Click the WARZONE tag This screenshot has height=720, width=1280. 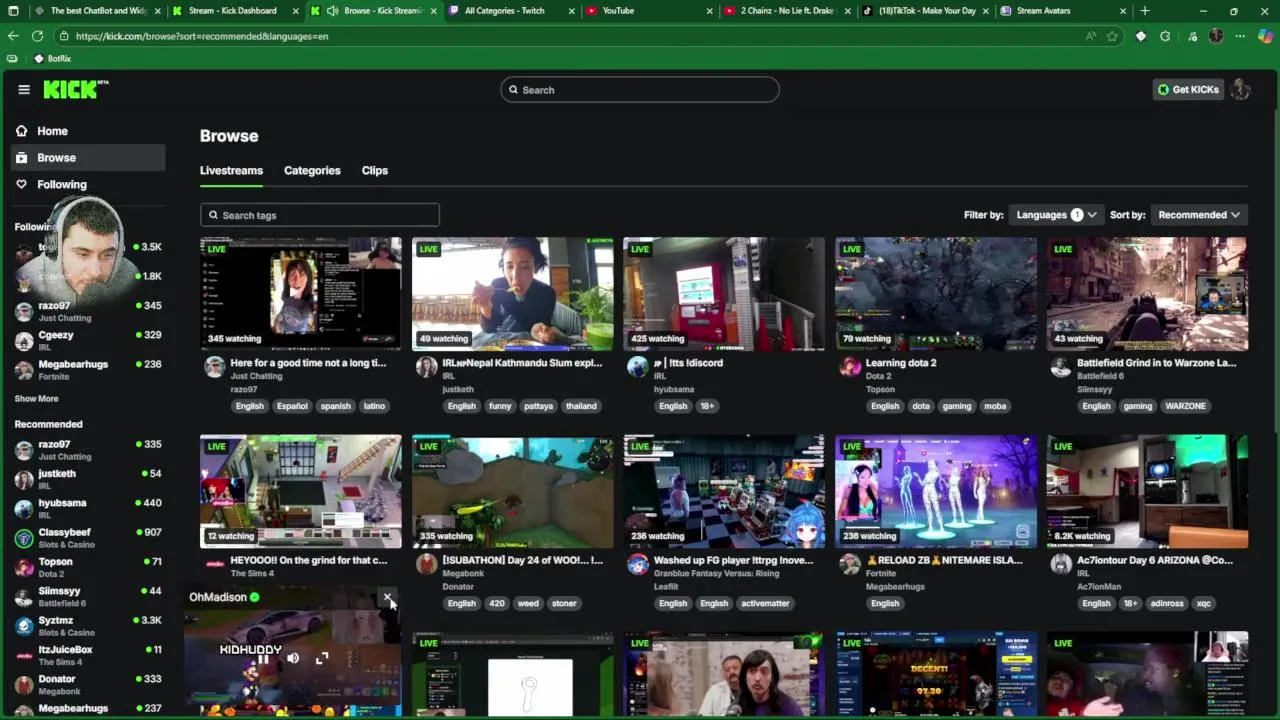pos(1185,406)
